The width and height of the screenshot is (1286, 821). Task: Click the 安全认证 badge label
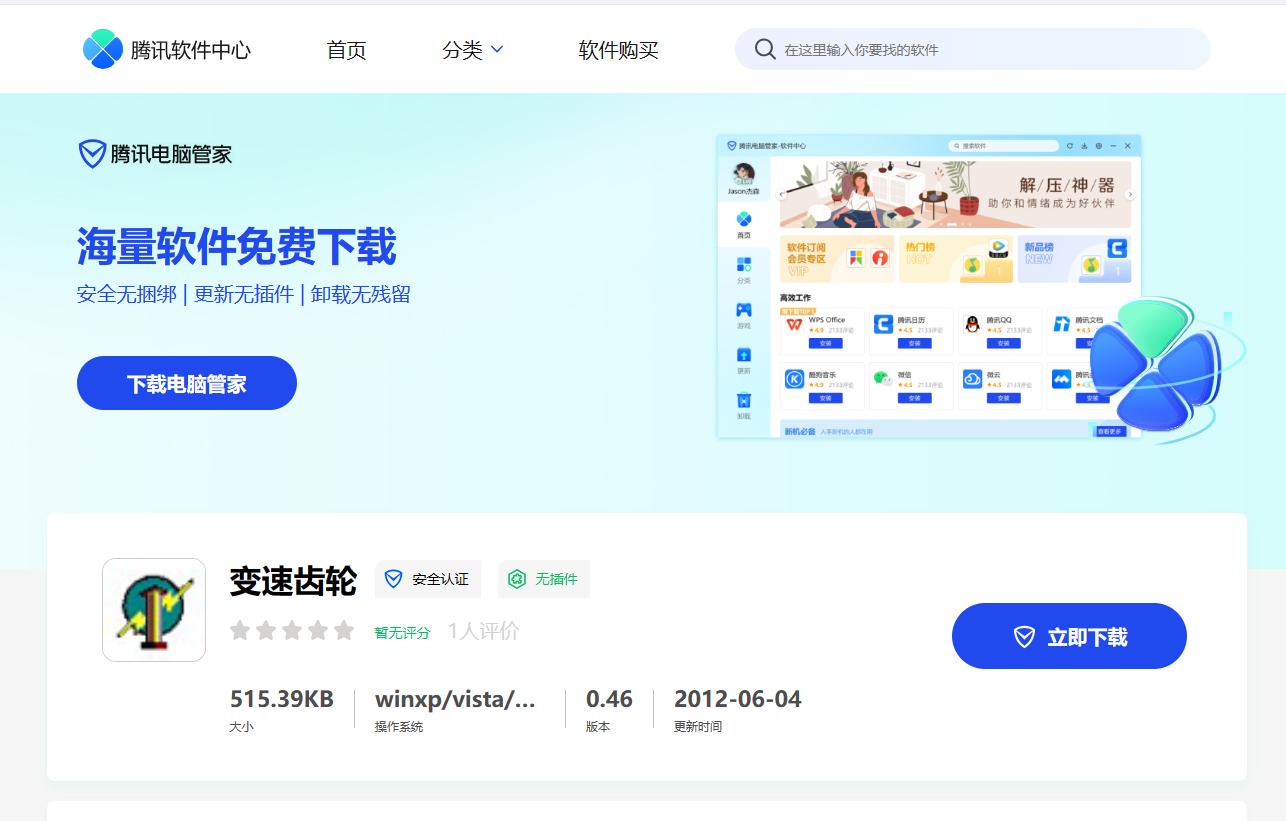[440, 579]
